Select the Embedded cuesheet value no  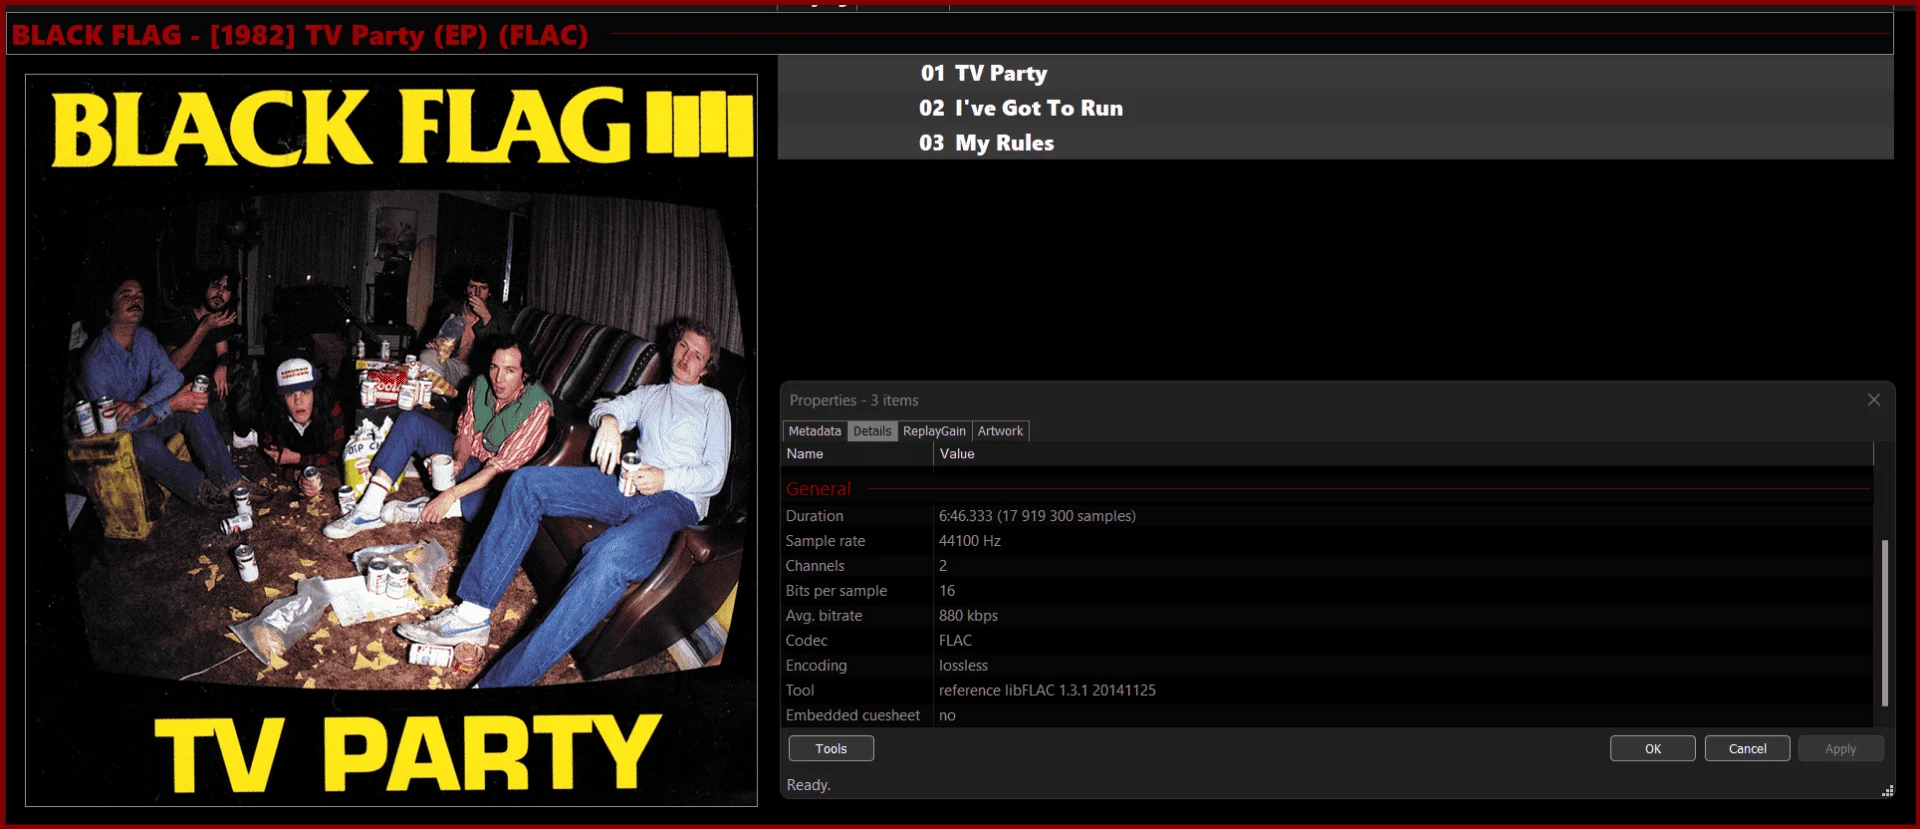(x=947, y=716)
